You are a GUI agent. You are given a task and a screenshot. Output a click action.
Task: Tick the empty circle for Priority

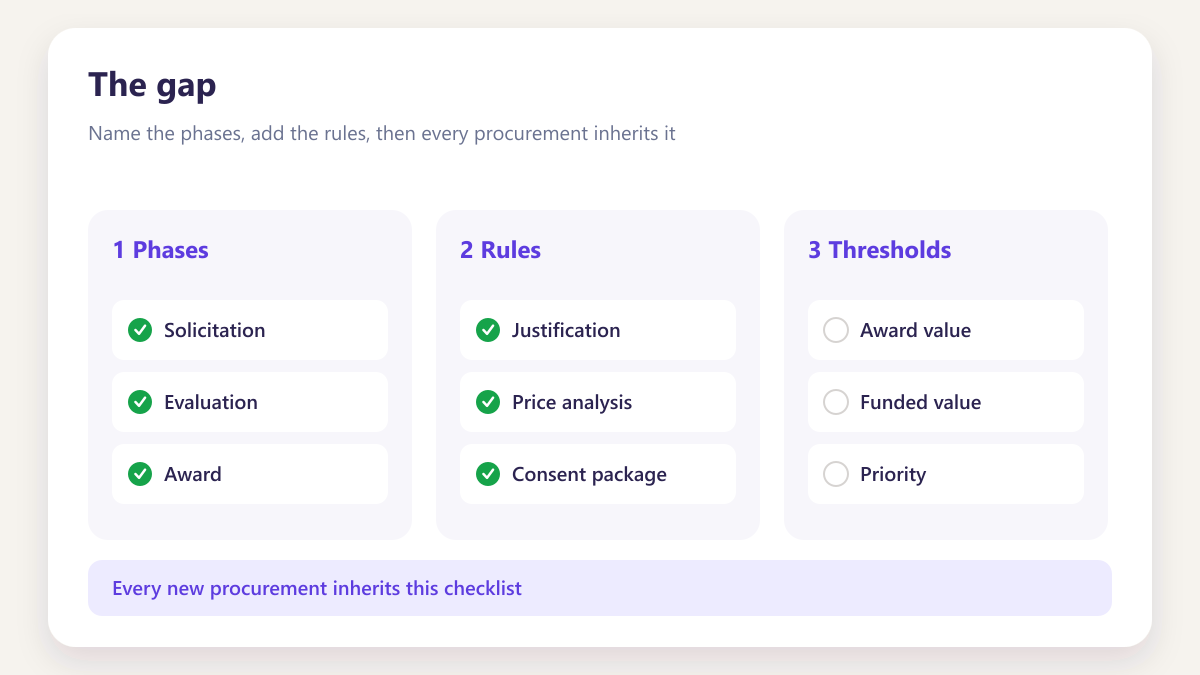[836, 474]
